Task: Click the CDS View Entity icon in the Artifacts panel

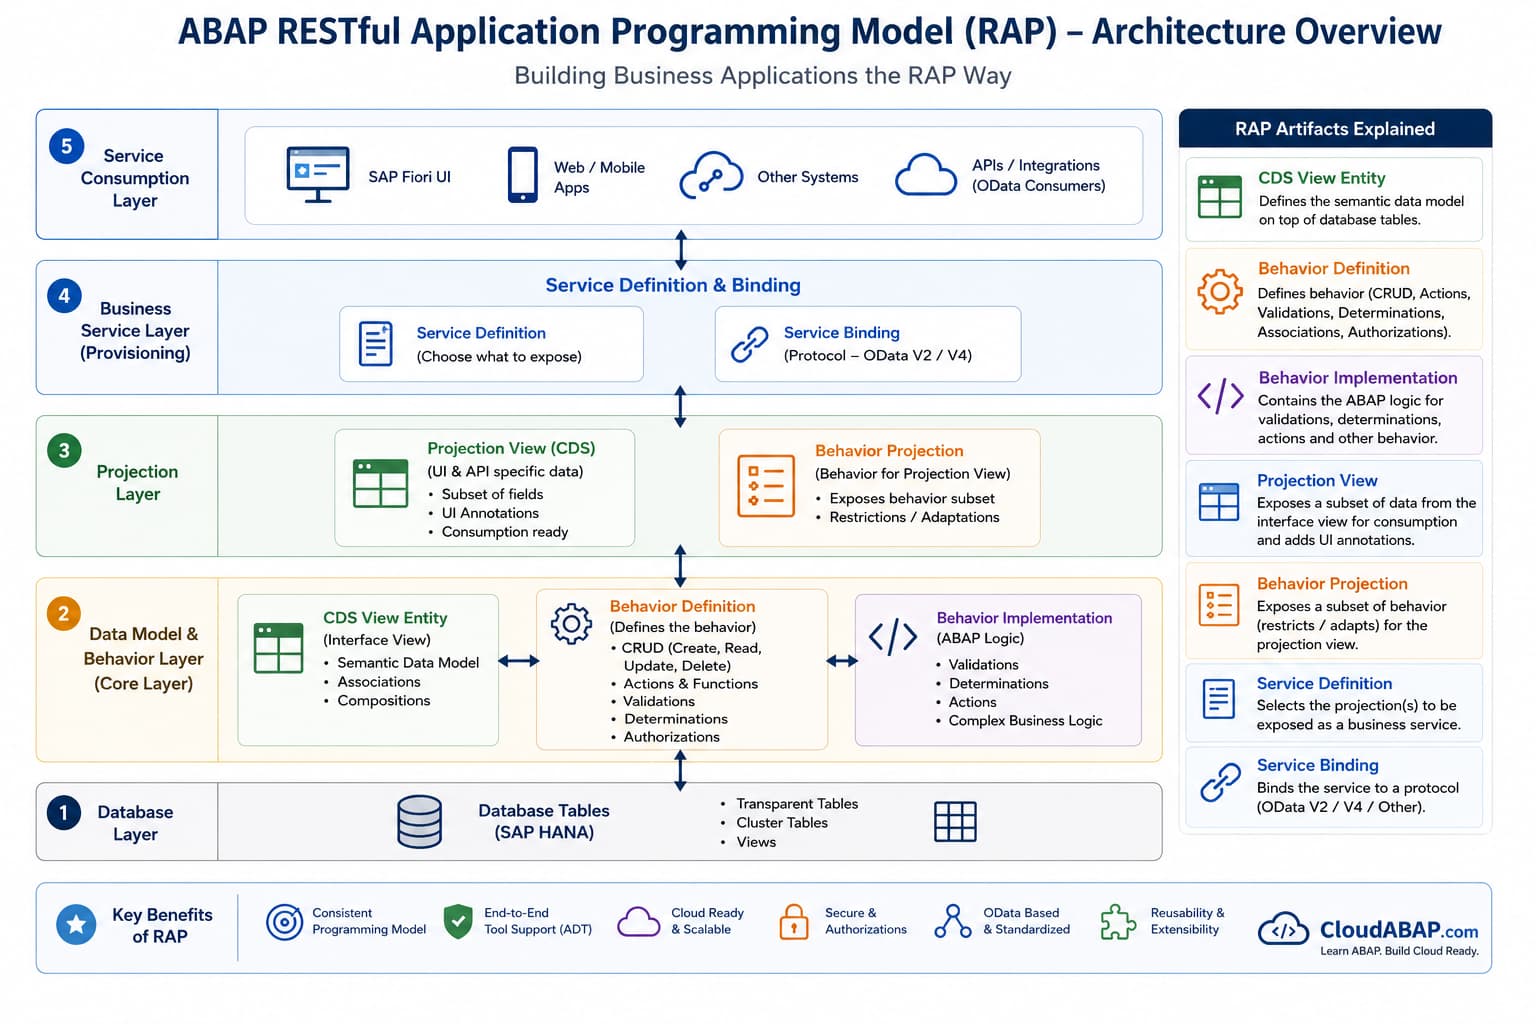Action: click(x=1220, y=197)
